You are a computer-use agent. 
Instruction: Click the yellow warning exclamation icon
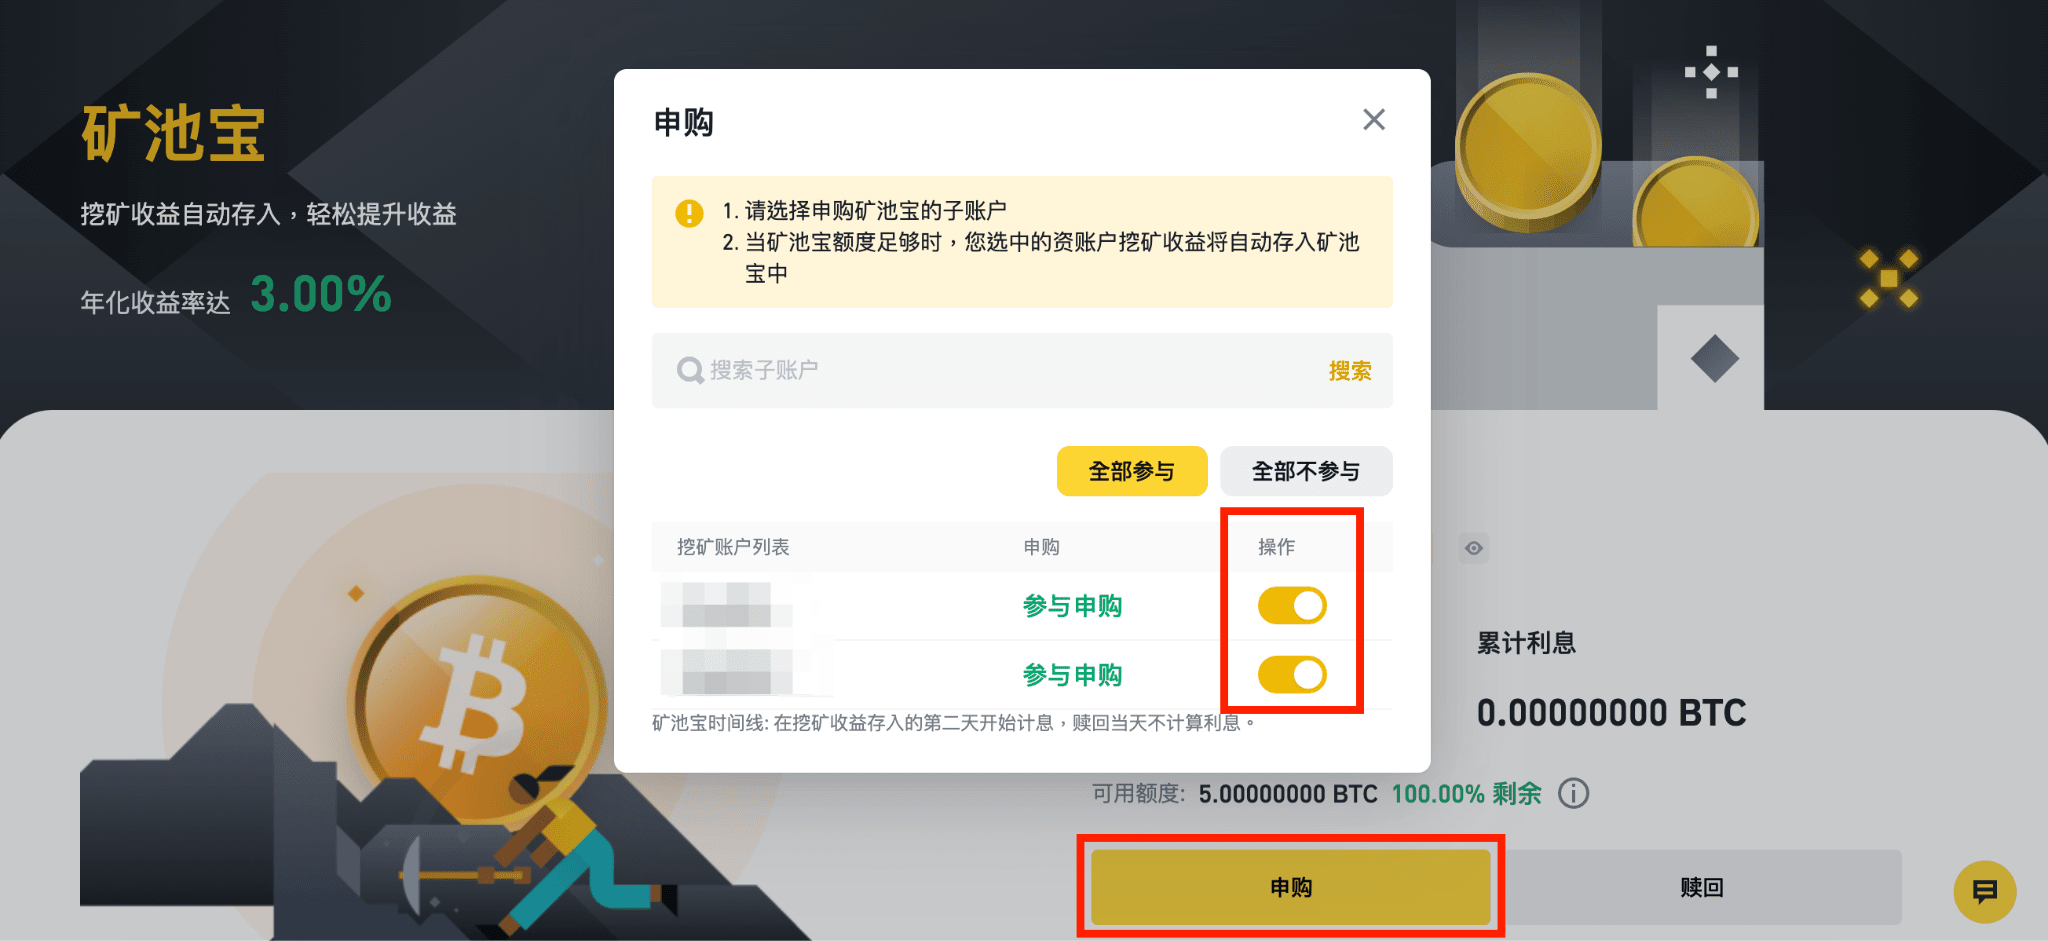(x=689, y=213)
